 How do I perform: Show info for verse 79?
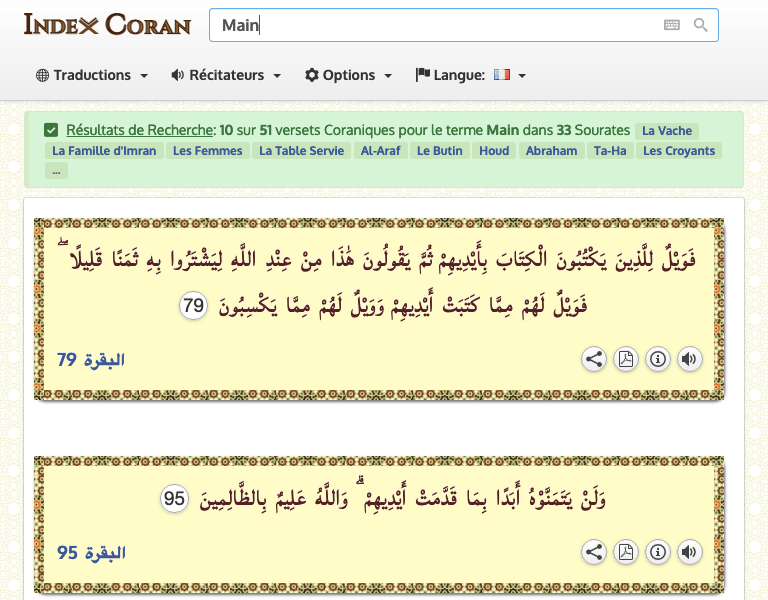pos(658,360)
